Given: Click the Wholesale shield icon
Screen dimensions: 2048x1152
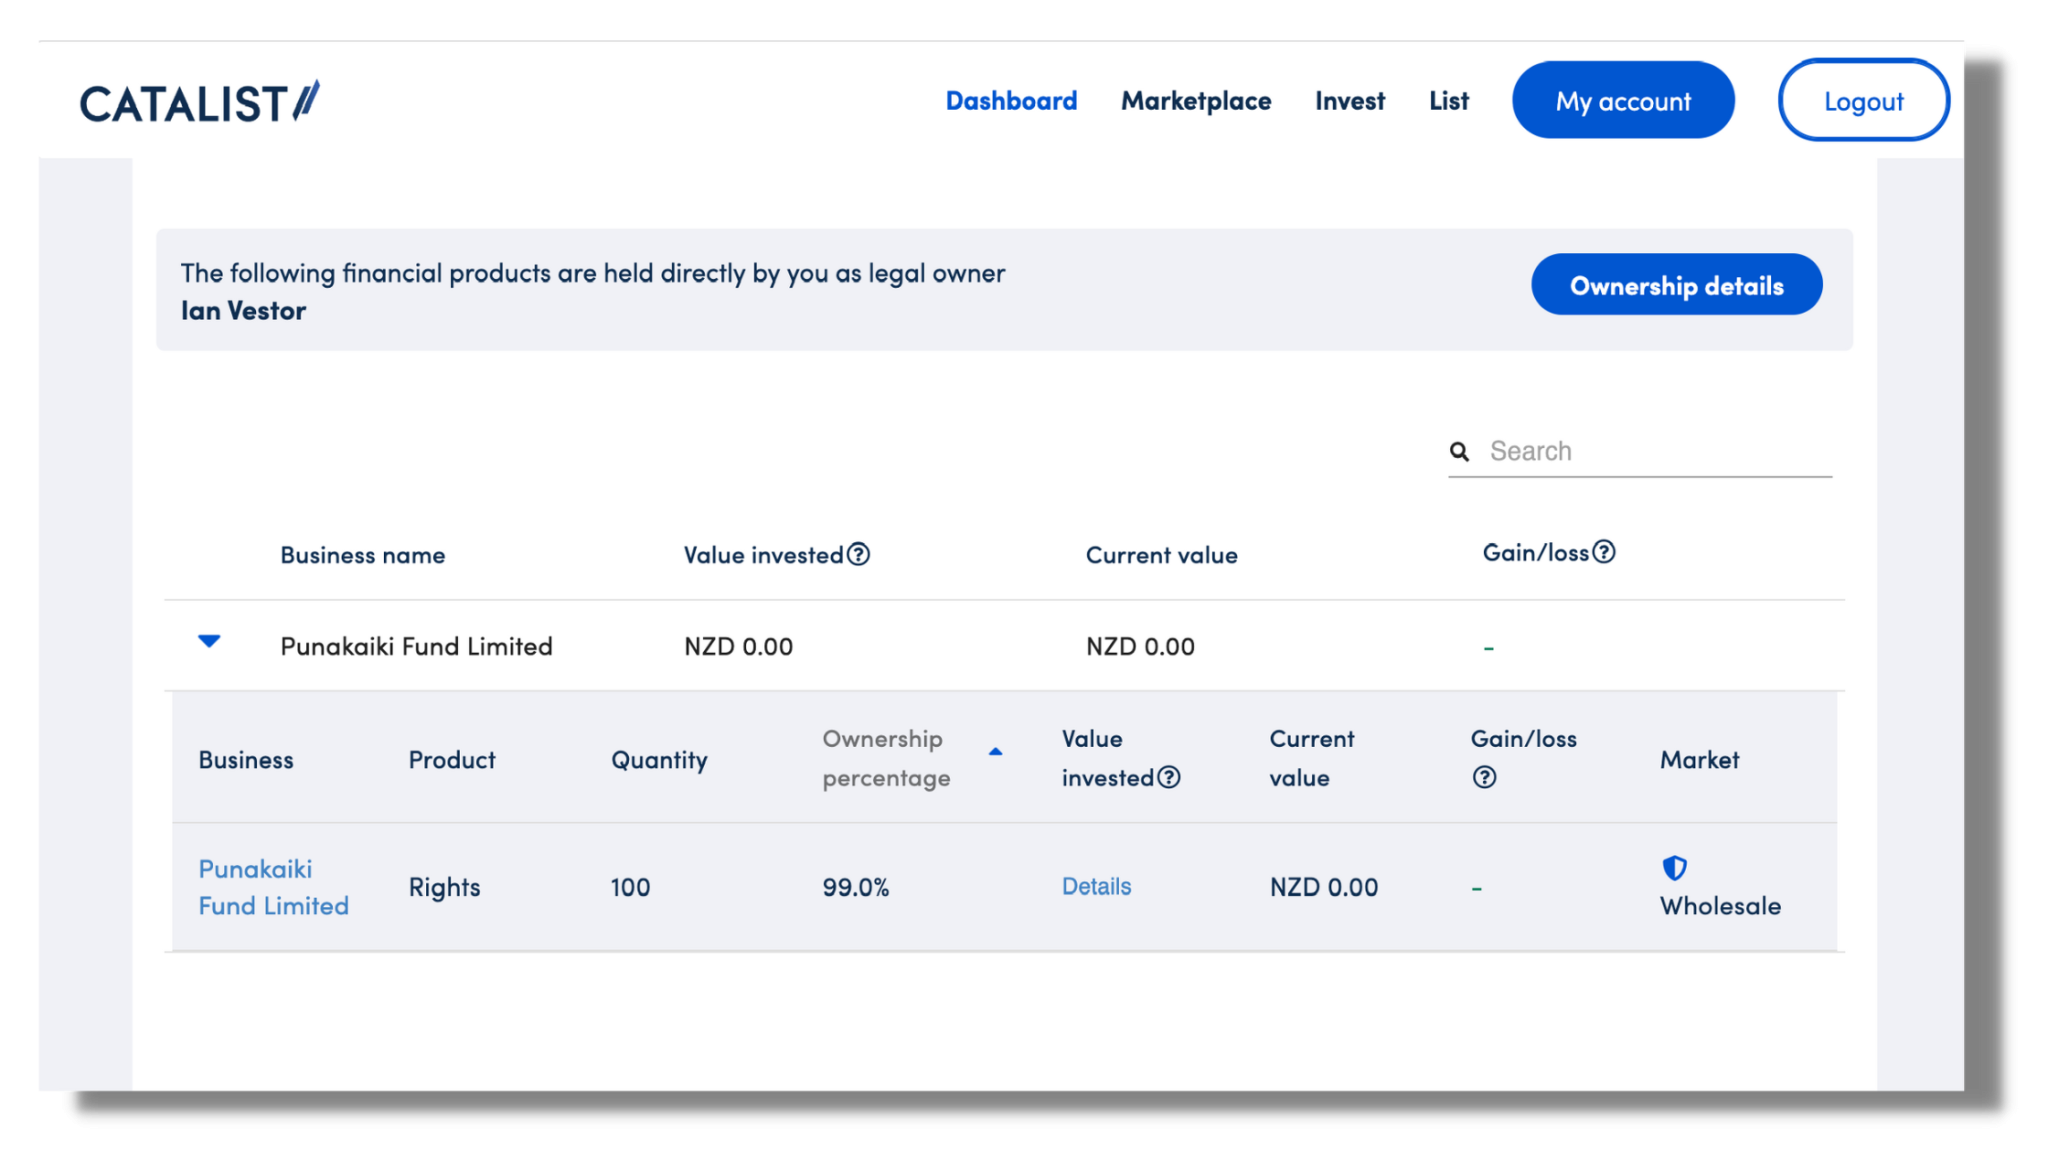Looking at the screenshot, I should click(1674, 866).
